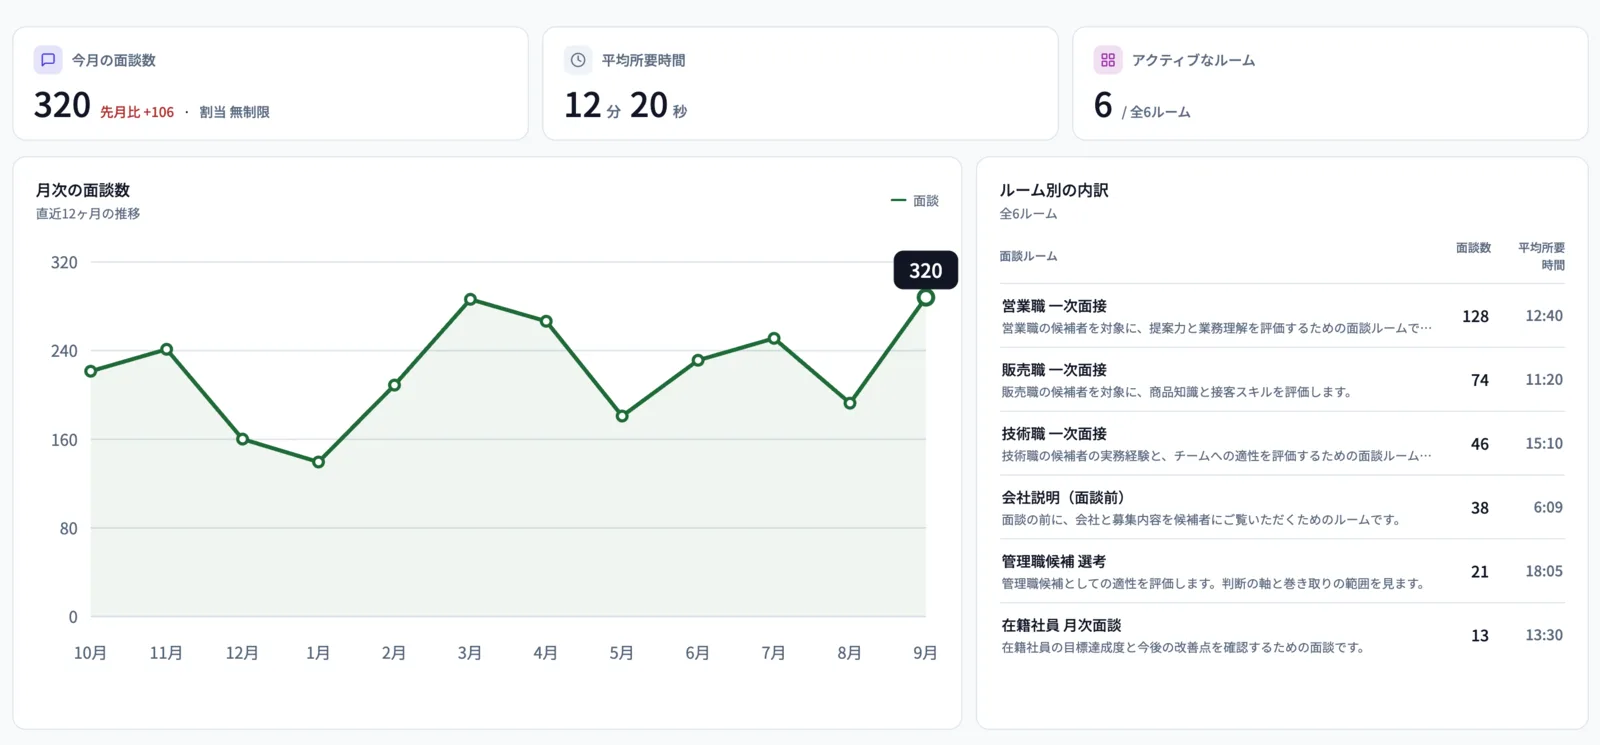Click the 直近12ヶ月の推移 subtitle
Viewport: 1600px width, 745px height.
(88, 214)
